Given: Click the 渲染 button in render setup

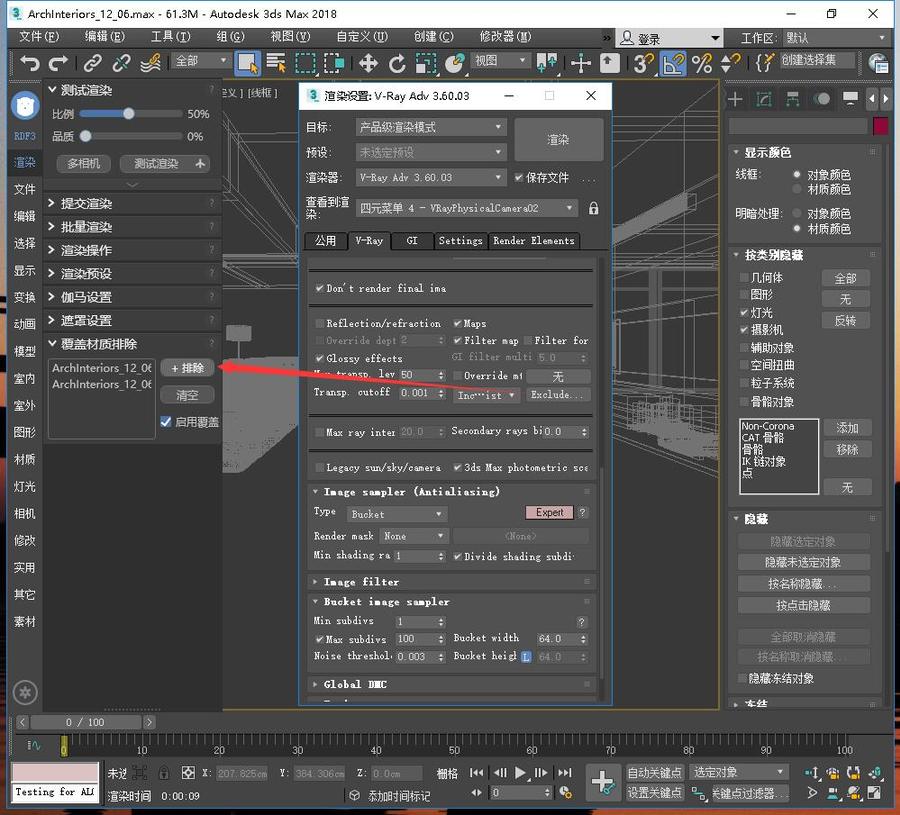Looking at the screenshot, I should (558, 139).
